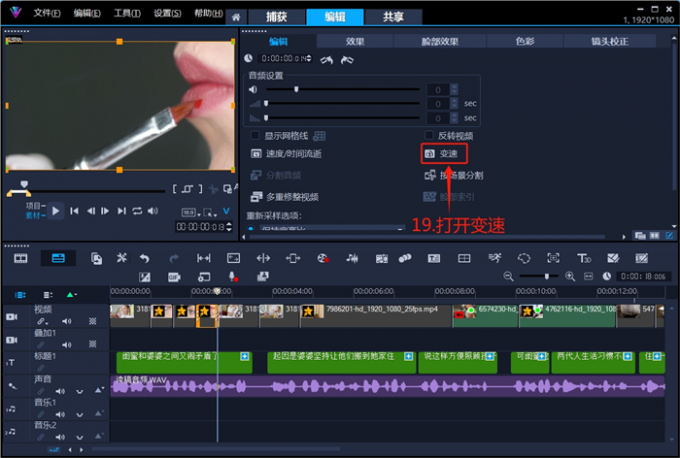Image resolution: width=680 pixels, height=458 pixels.
Task: Open the 色彩 options tab
Action: pyautogui.click(x=525, y=42)
